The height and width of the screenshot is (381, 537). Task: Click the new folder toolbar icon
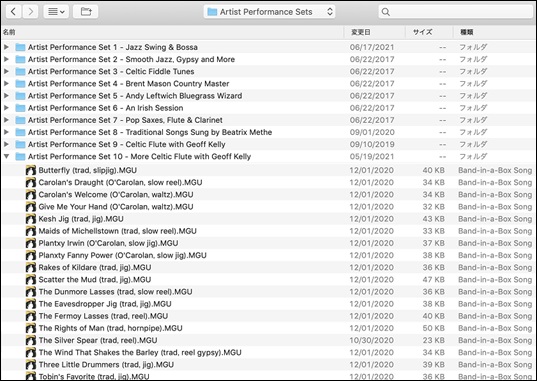(86, 12)
